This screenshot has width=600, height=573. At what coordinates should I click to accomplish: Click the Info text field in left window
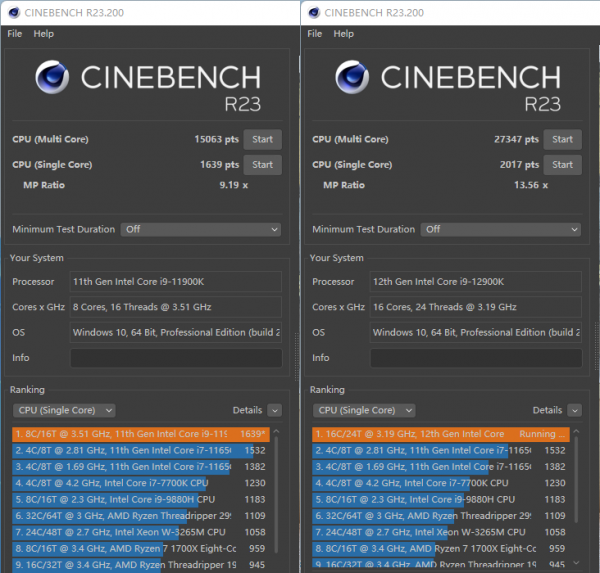(x=176, y=358)
